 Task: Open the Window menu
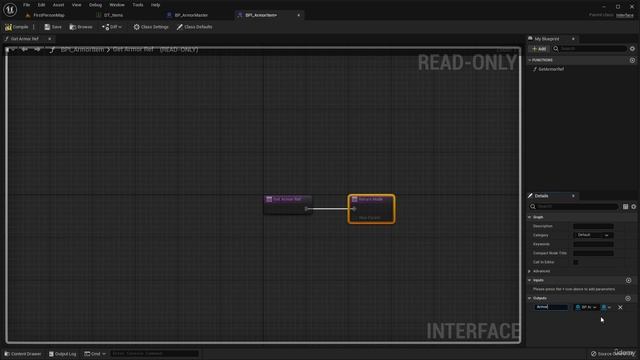coord(117,5)
